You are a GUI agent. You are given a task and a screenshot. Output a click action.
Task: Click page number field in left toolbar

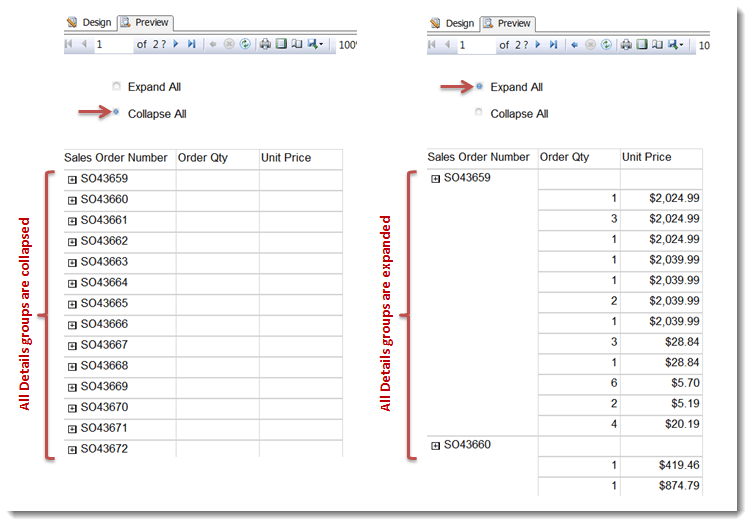tap(113, 45)
